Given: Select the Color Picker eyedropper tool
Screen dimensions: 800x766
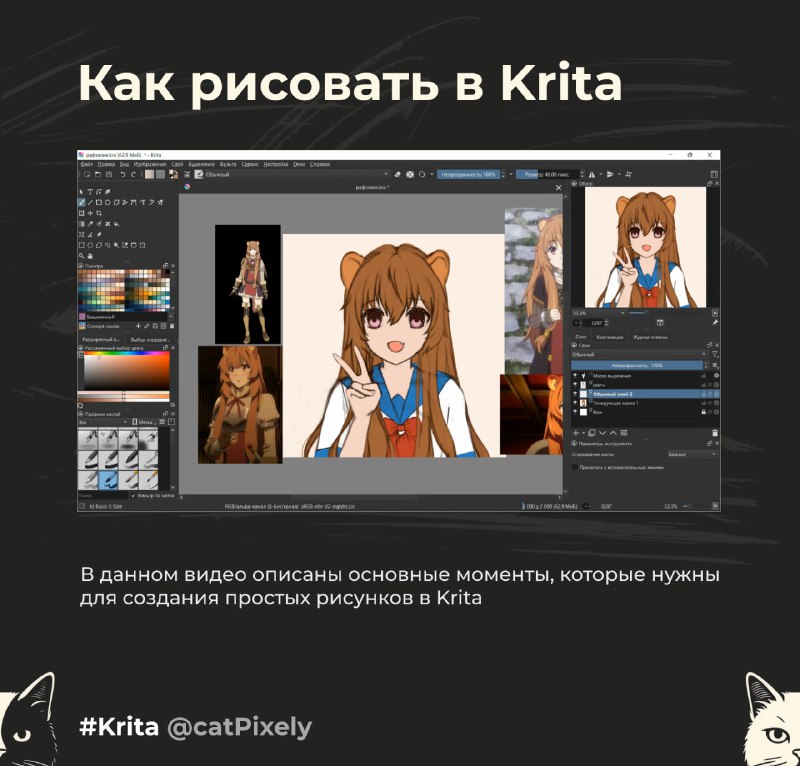Looking at the screenshot, I should (90, 224).
